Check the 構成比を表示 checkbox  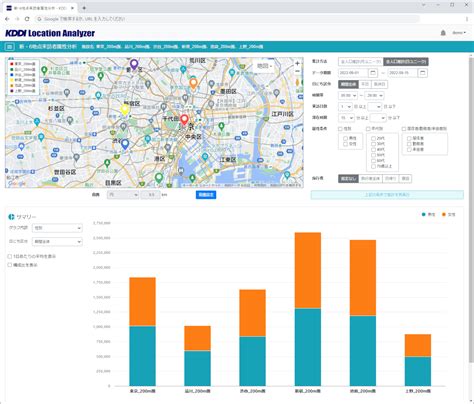(x=10, y=265)
